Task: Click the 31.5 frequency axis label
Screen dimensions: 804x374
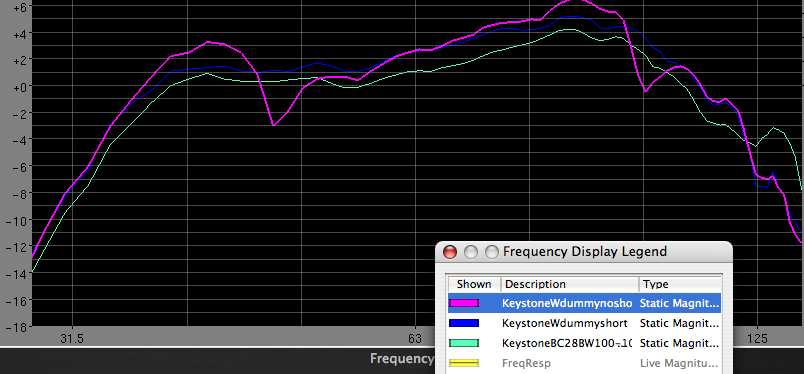Action: click(x=72, y=339)
